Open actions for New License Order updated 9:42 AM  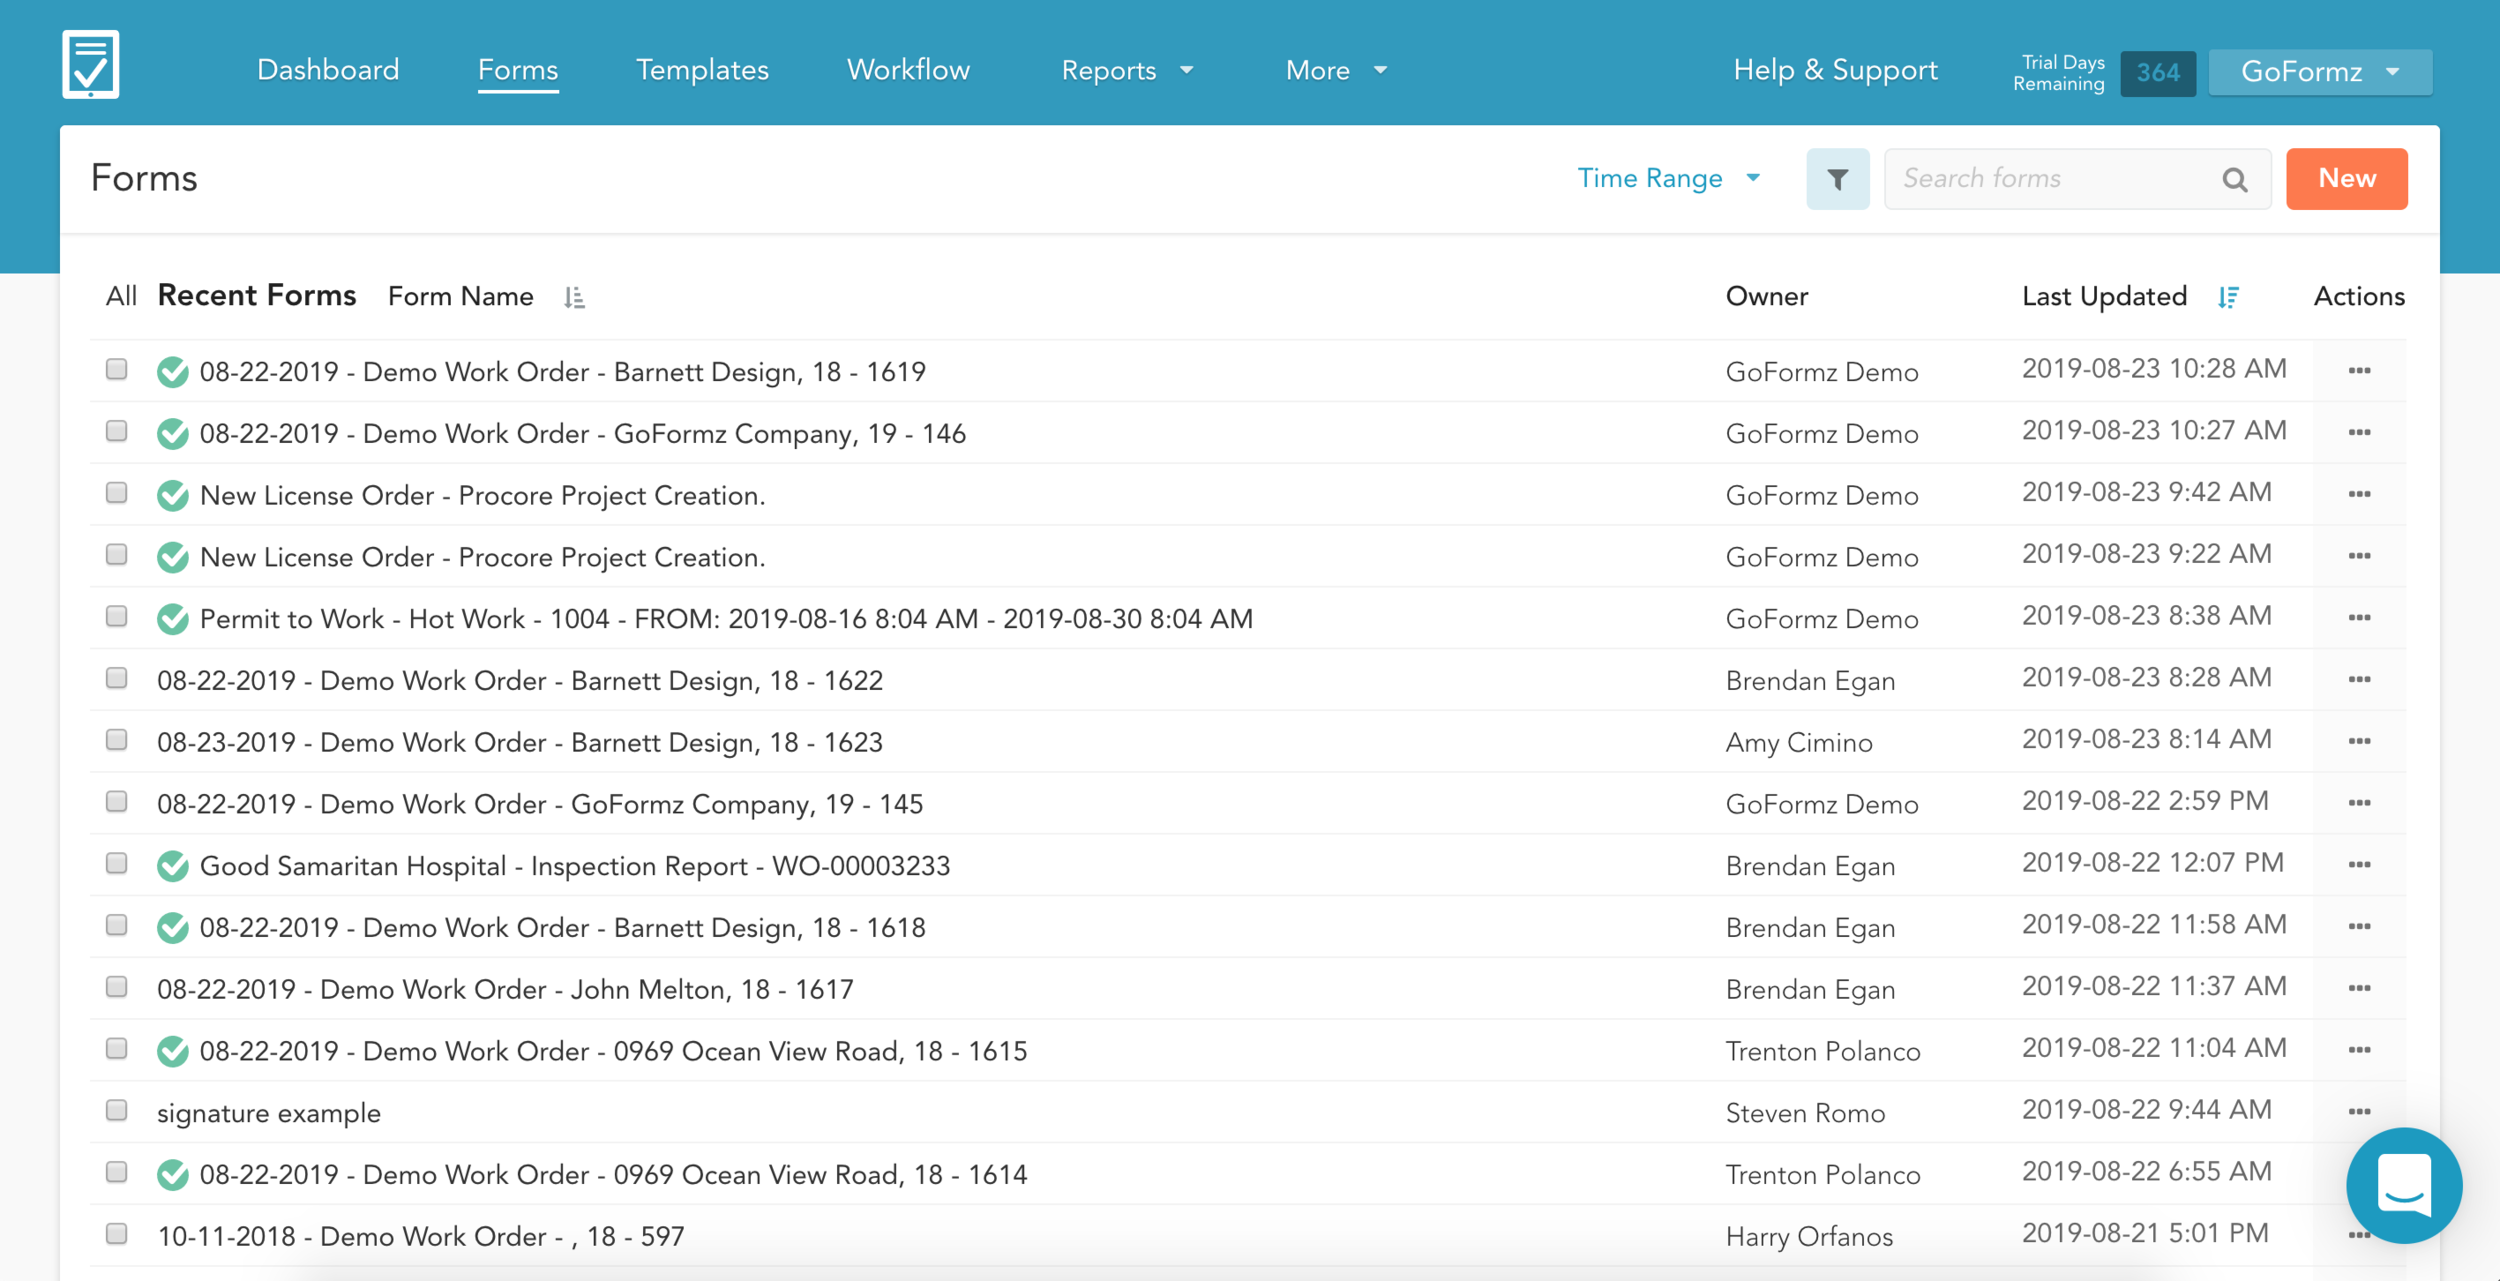[x=2359, y=494]
